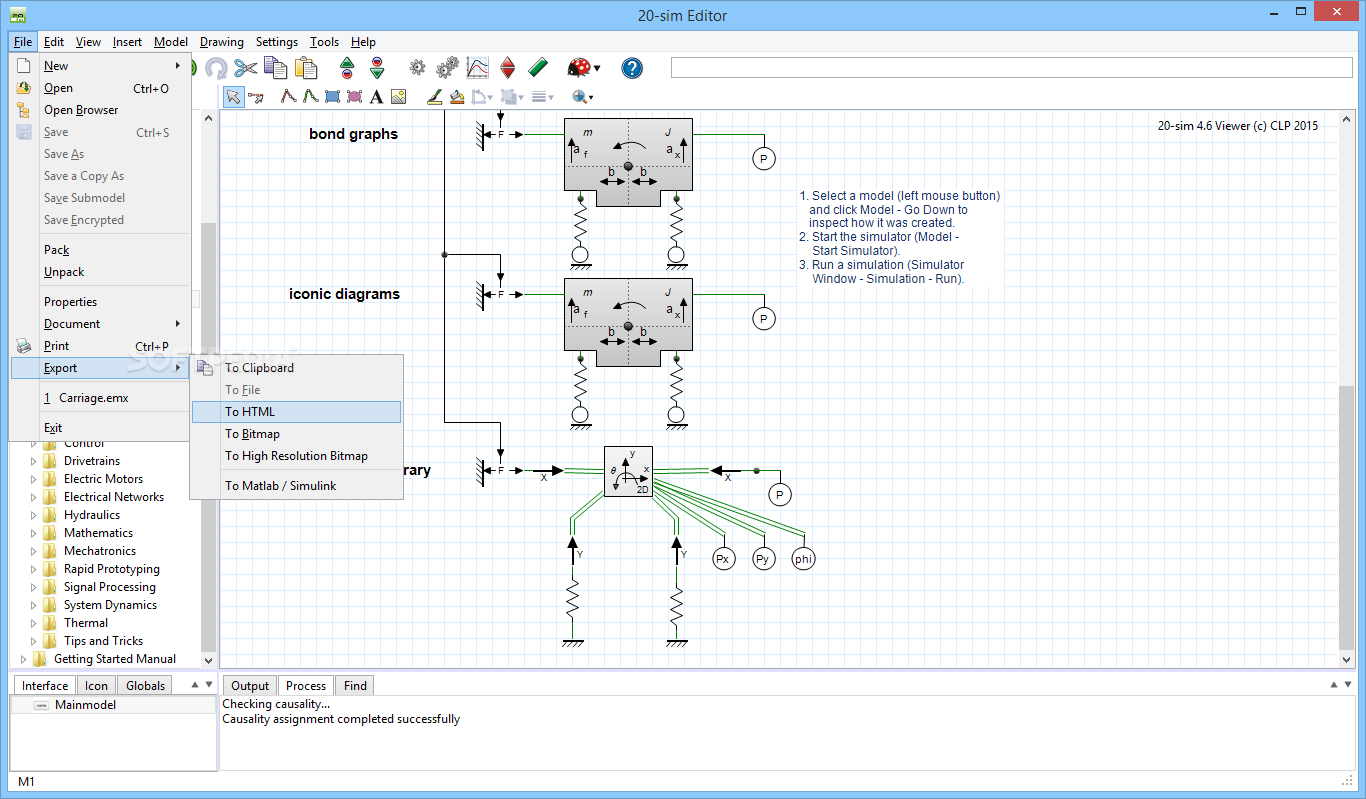Switch to the Globals tab
The height and width of the screenshot is (799, 1366).
(146, 686)
